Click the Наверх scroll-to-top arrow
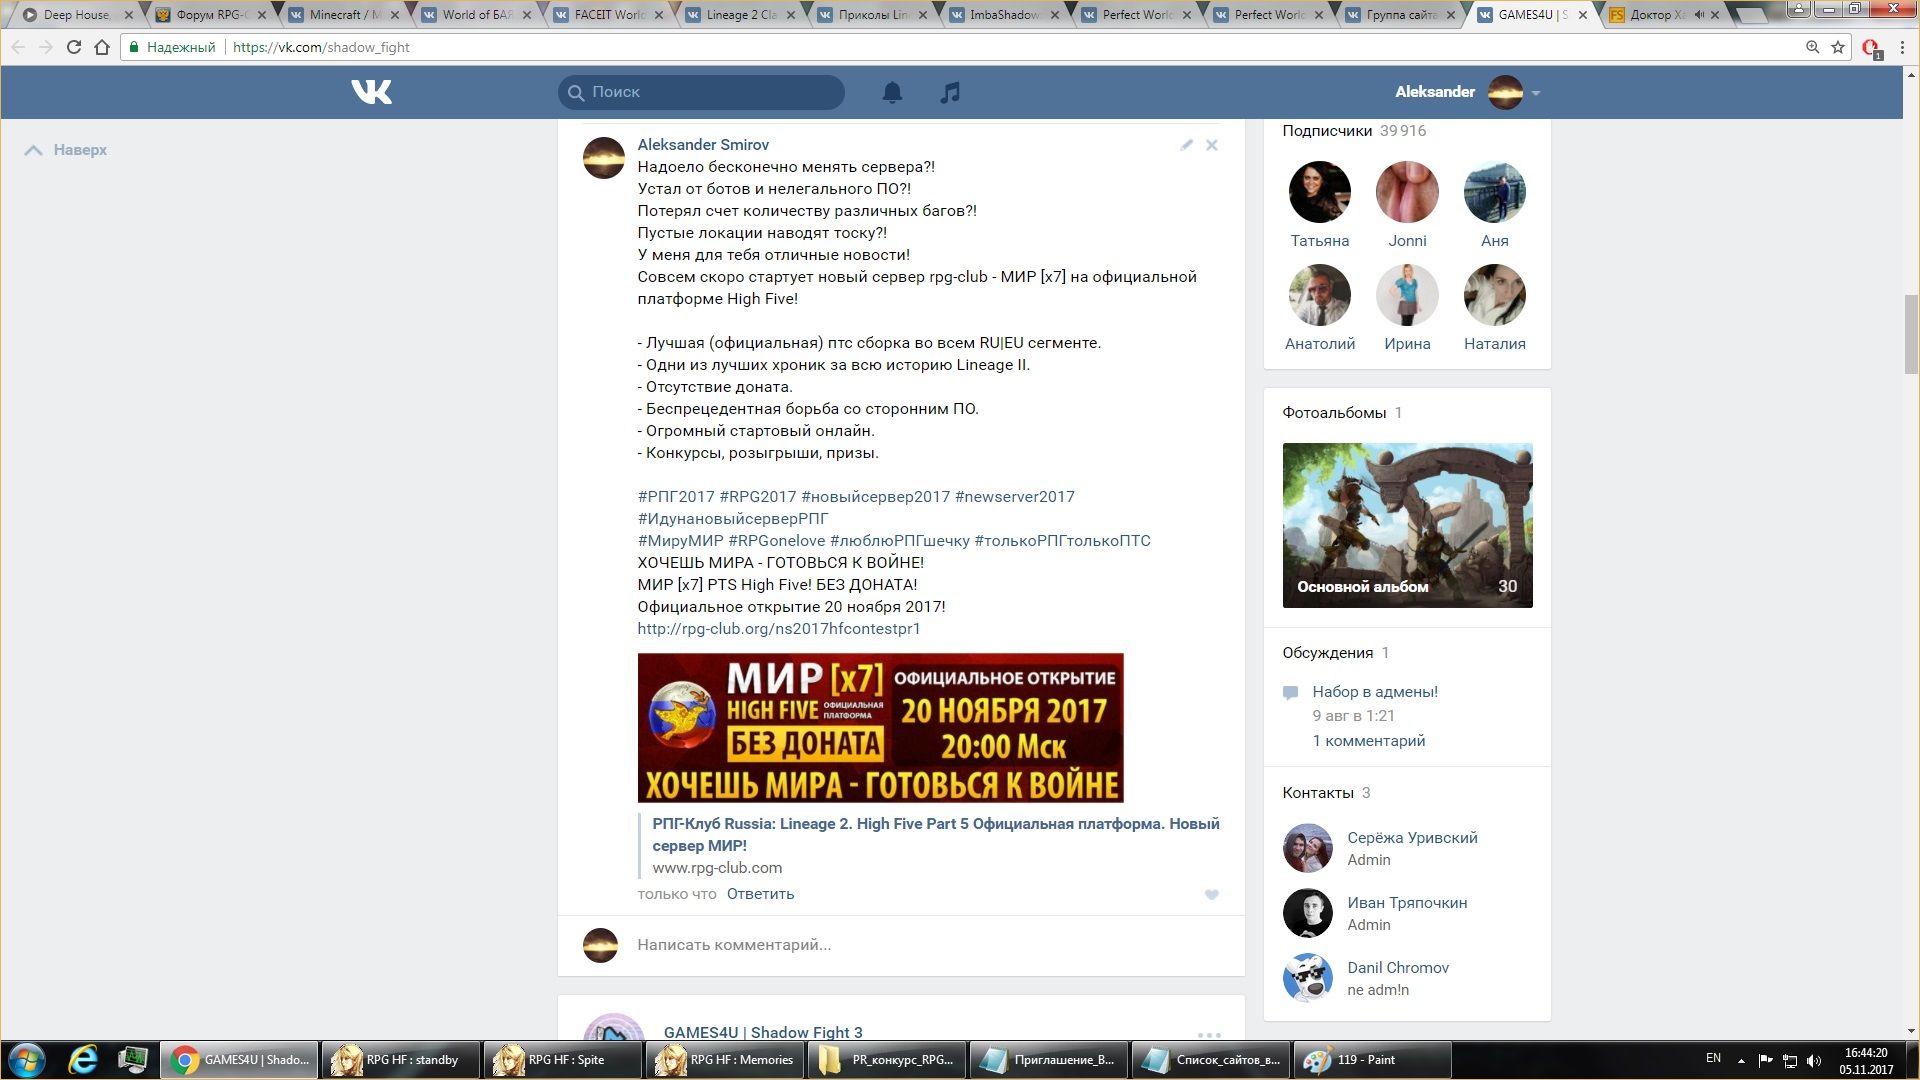The width and height of the screenshot is (1920, 1080). pyautogui.click(x=34, y=150)
